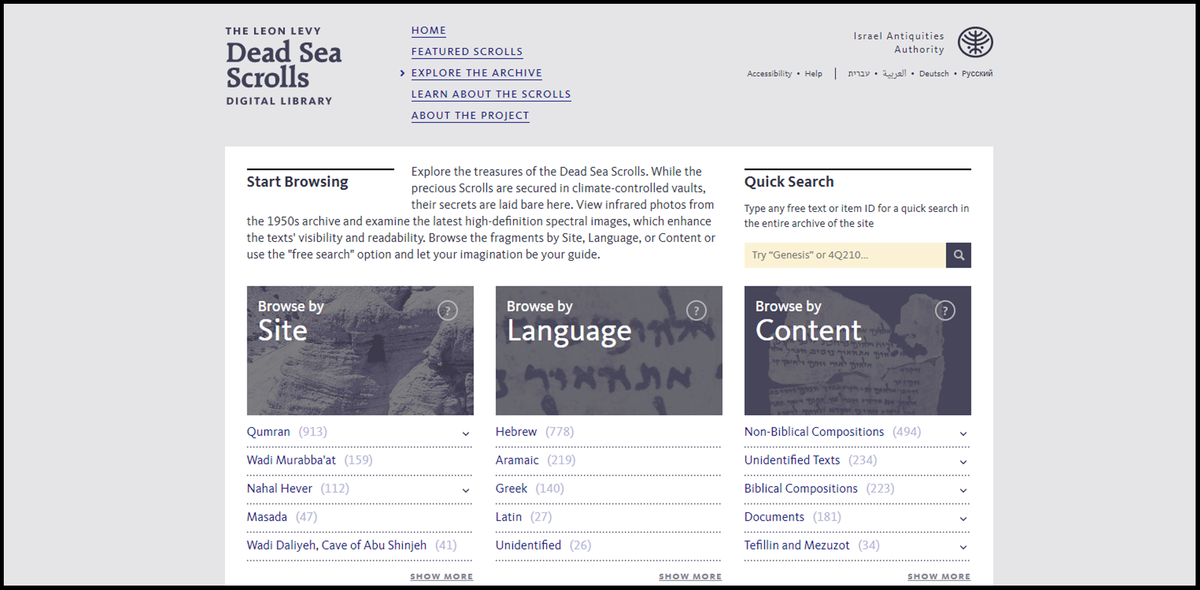
Task: Expand the Tefillin and Mezuzot category
Action: click(x=963, y=547)
